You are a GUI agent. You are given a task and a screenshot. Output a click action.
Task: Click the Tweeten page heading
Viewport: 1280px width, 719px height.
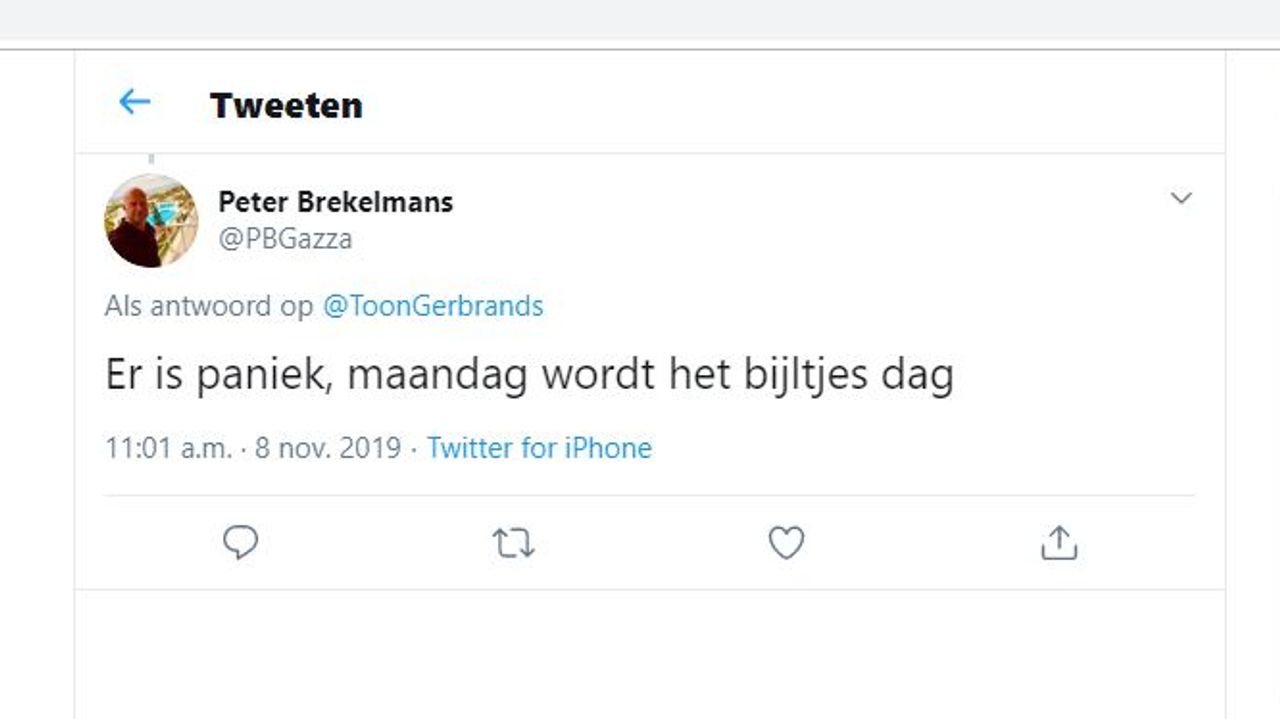coord(286,105)
